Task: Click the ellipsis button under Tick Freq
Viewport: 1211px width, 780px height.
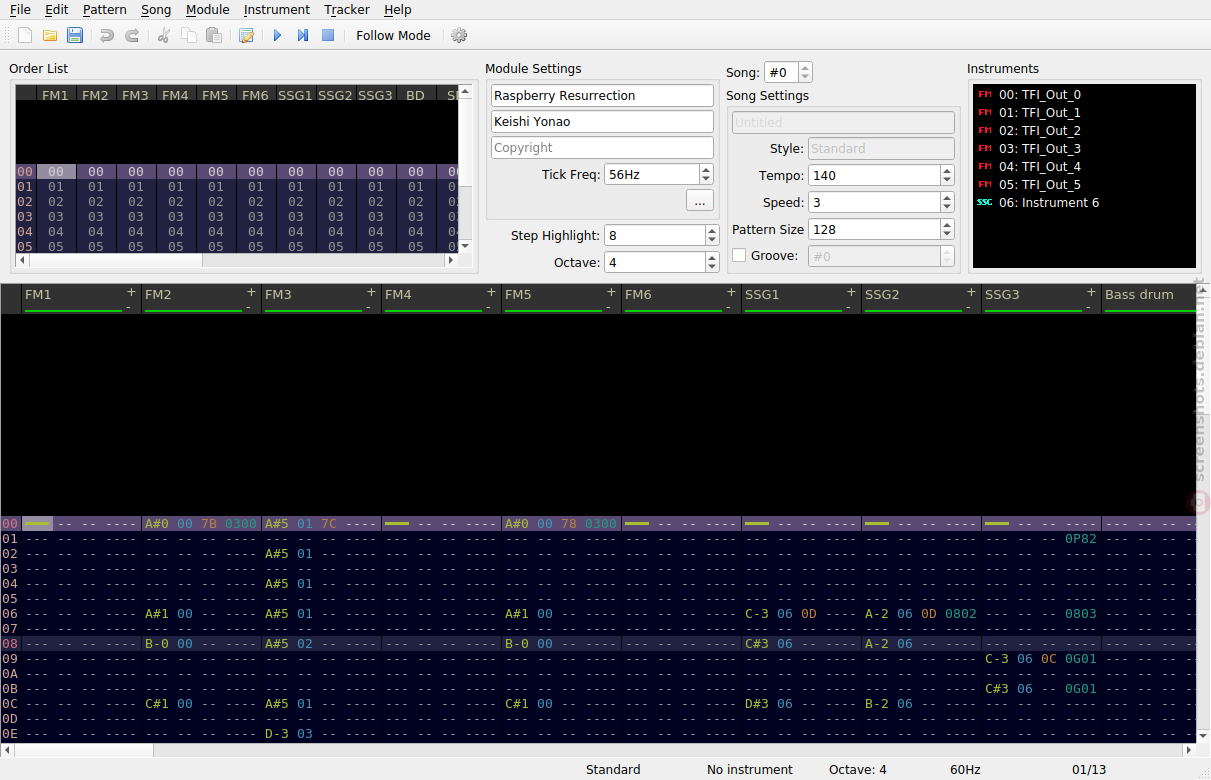Action: pos(700,201)
